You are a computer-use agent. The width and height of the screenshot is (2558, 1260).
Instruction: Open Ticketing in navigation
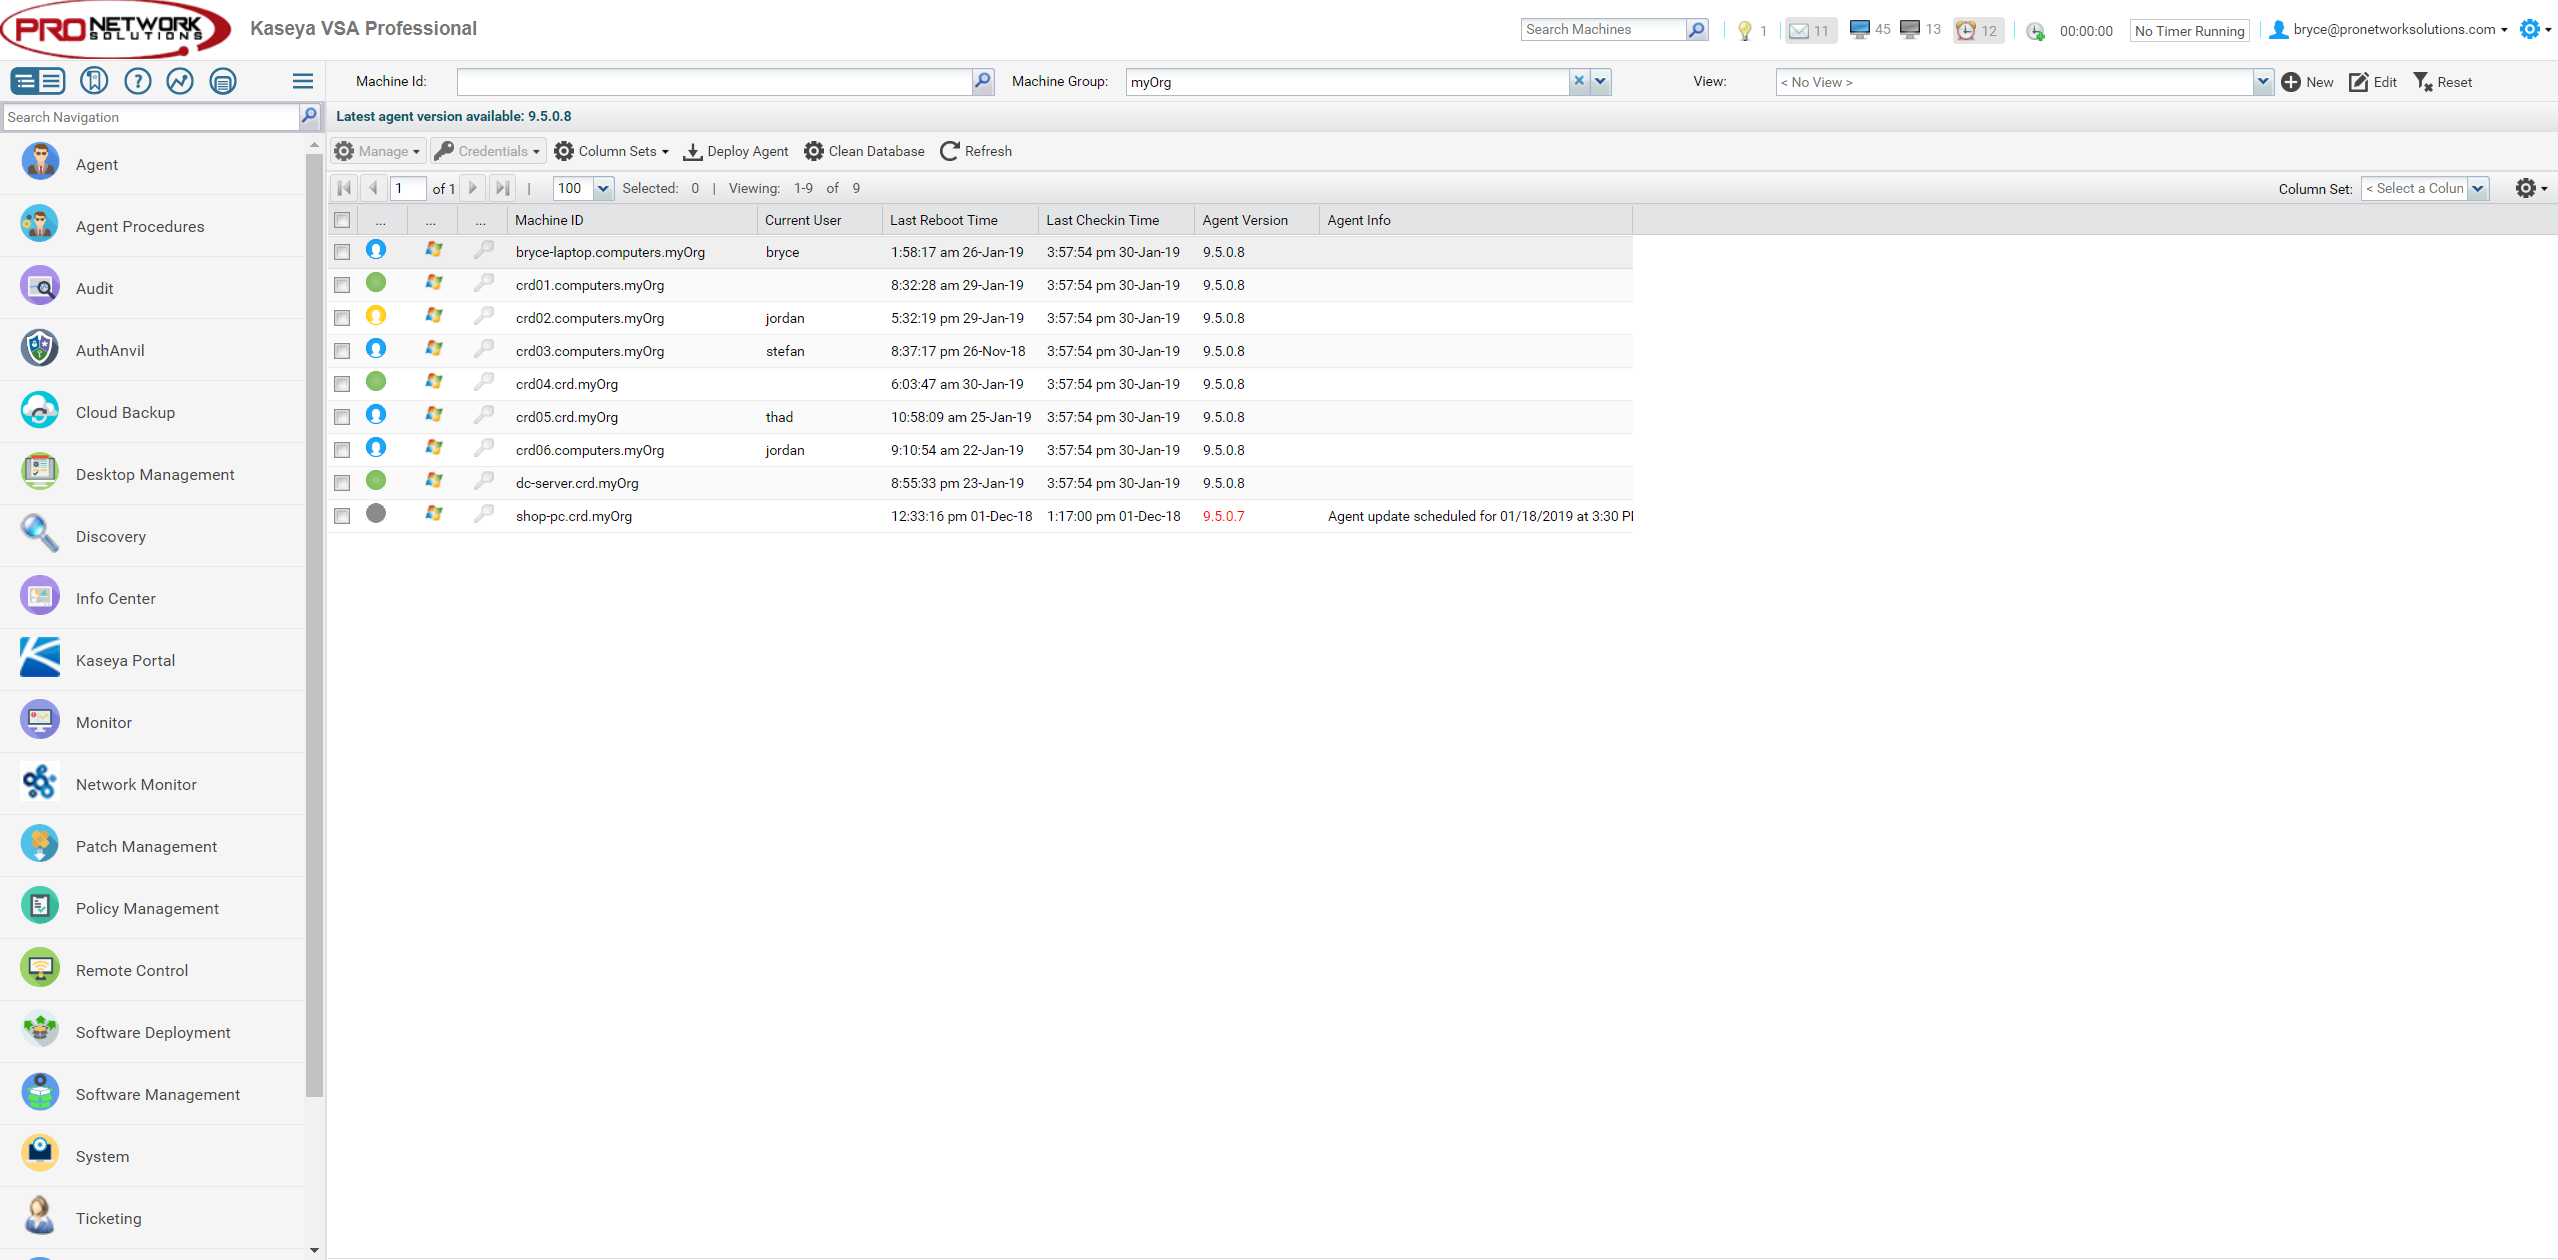(152, 1218)
